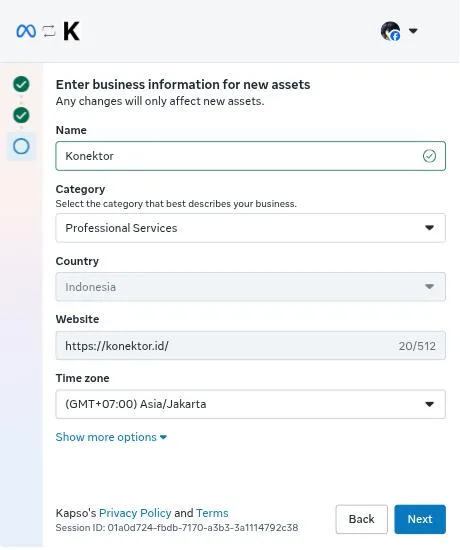
Task: Click the swap arrows icon between logos
Action: pos(49,31)
